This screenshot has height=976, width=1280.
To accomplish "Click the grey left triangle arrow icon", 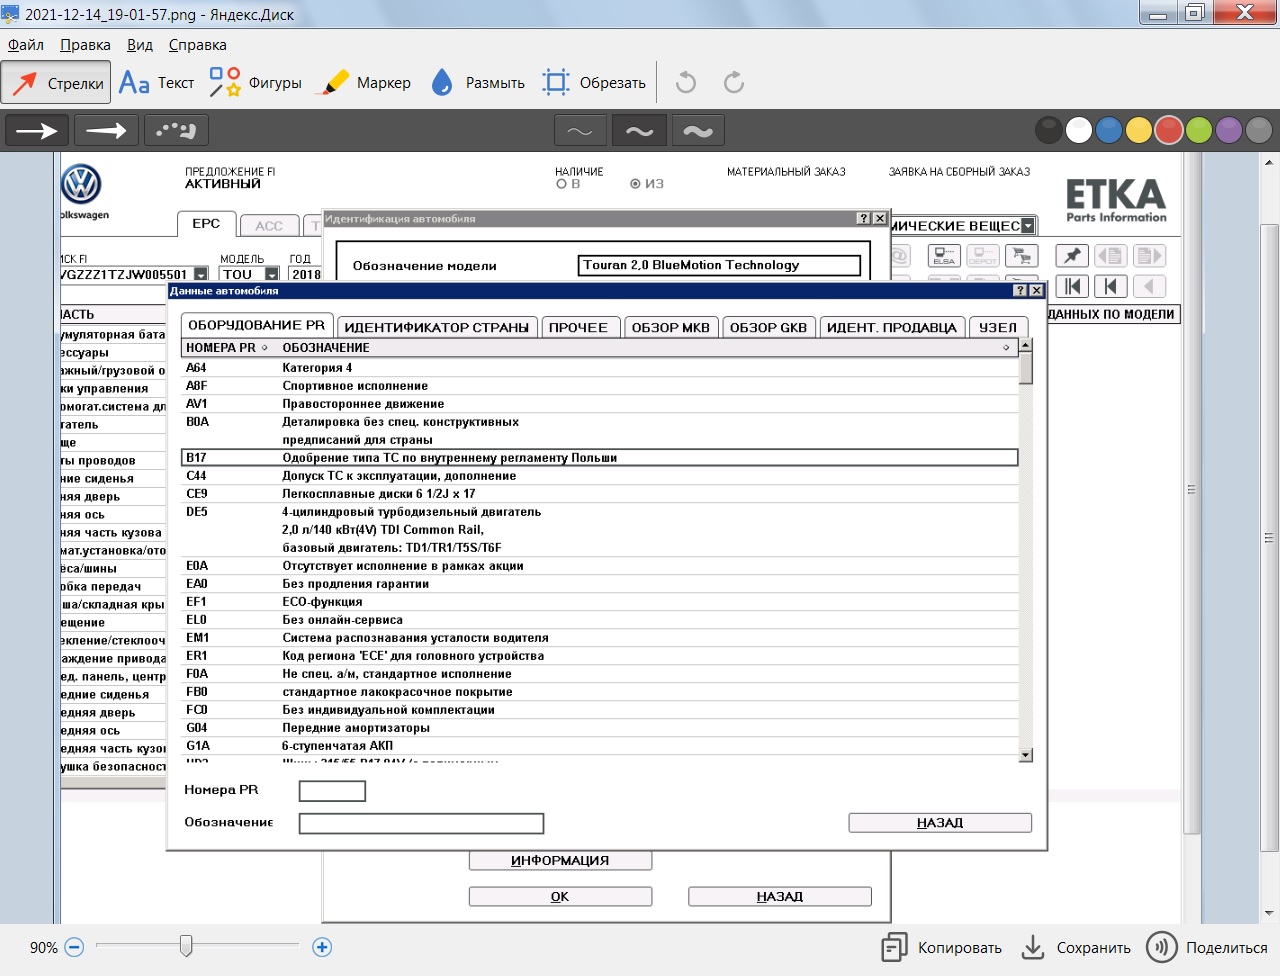I will (x=1149, y=287).
